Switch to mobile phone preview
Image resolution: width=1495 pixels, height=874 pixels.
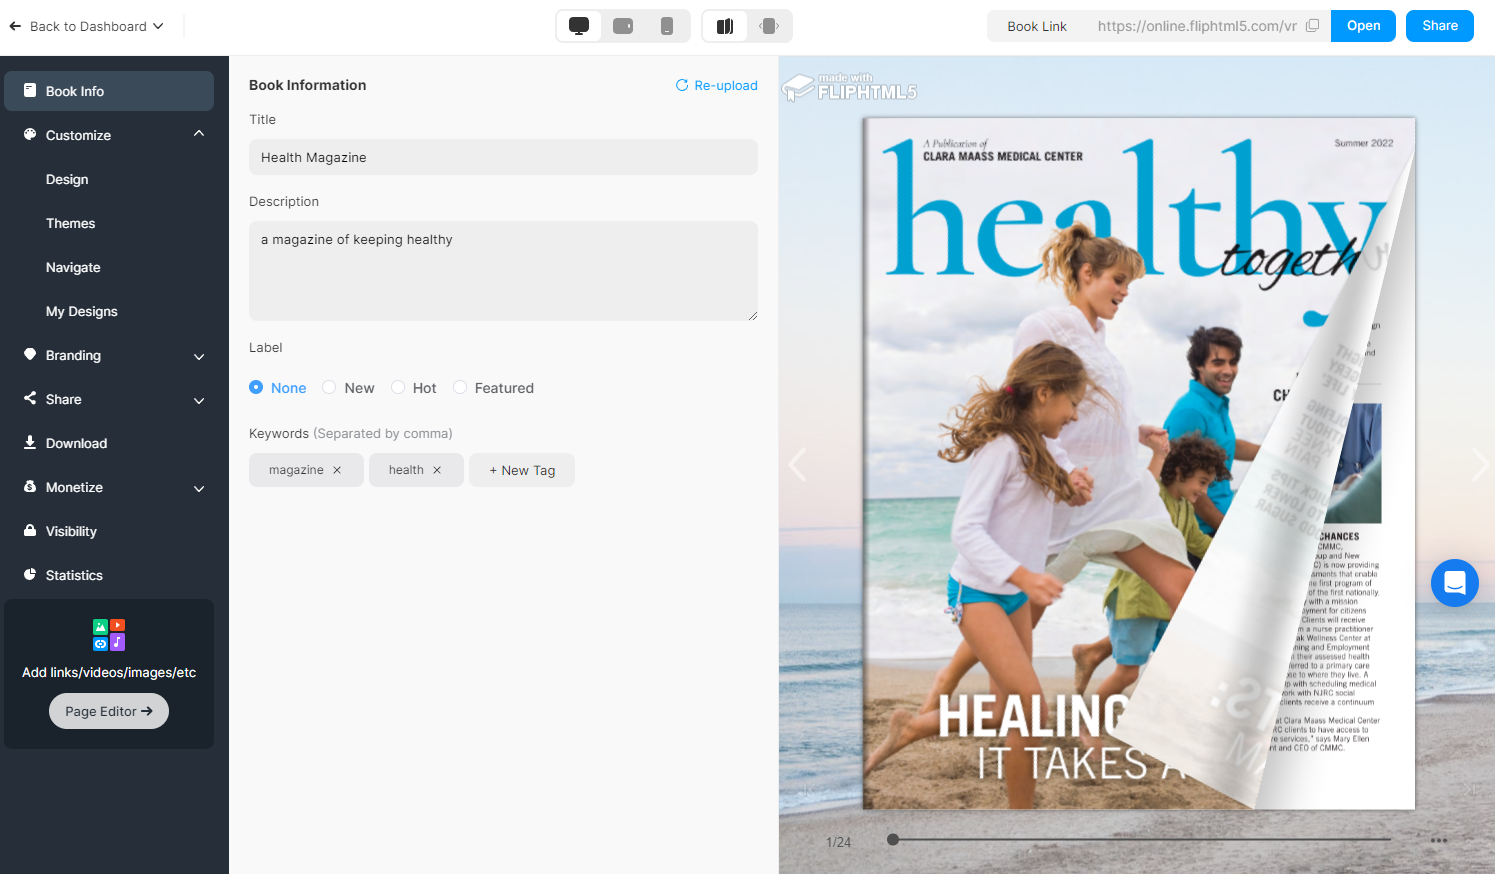coord(667,26)
